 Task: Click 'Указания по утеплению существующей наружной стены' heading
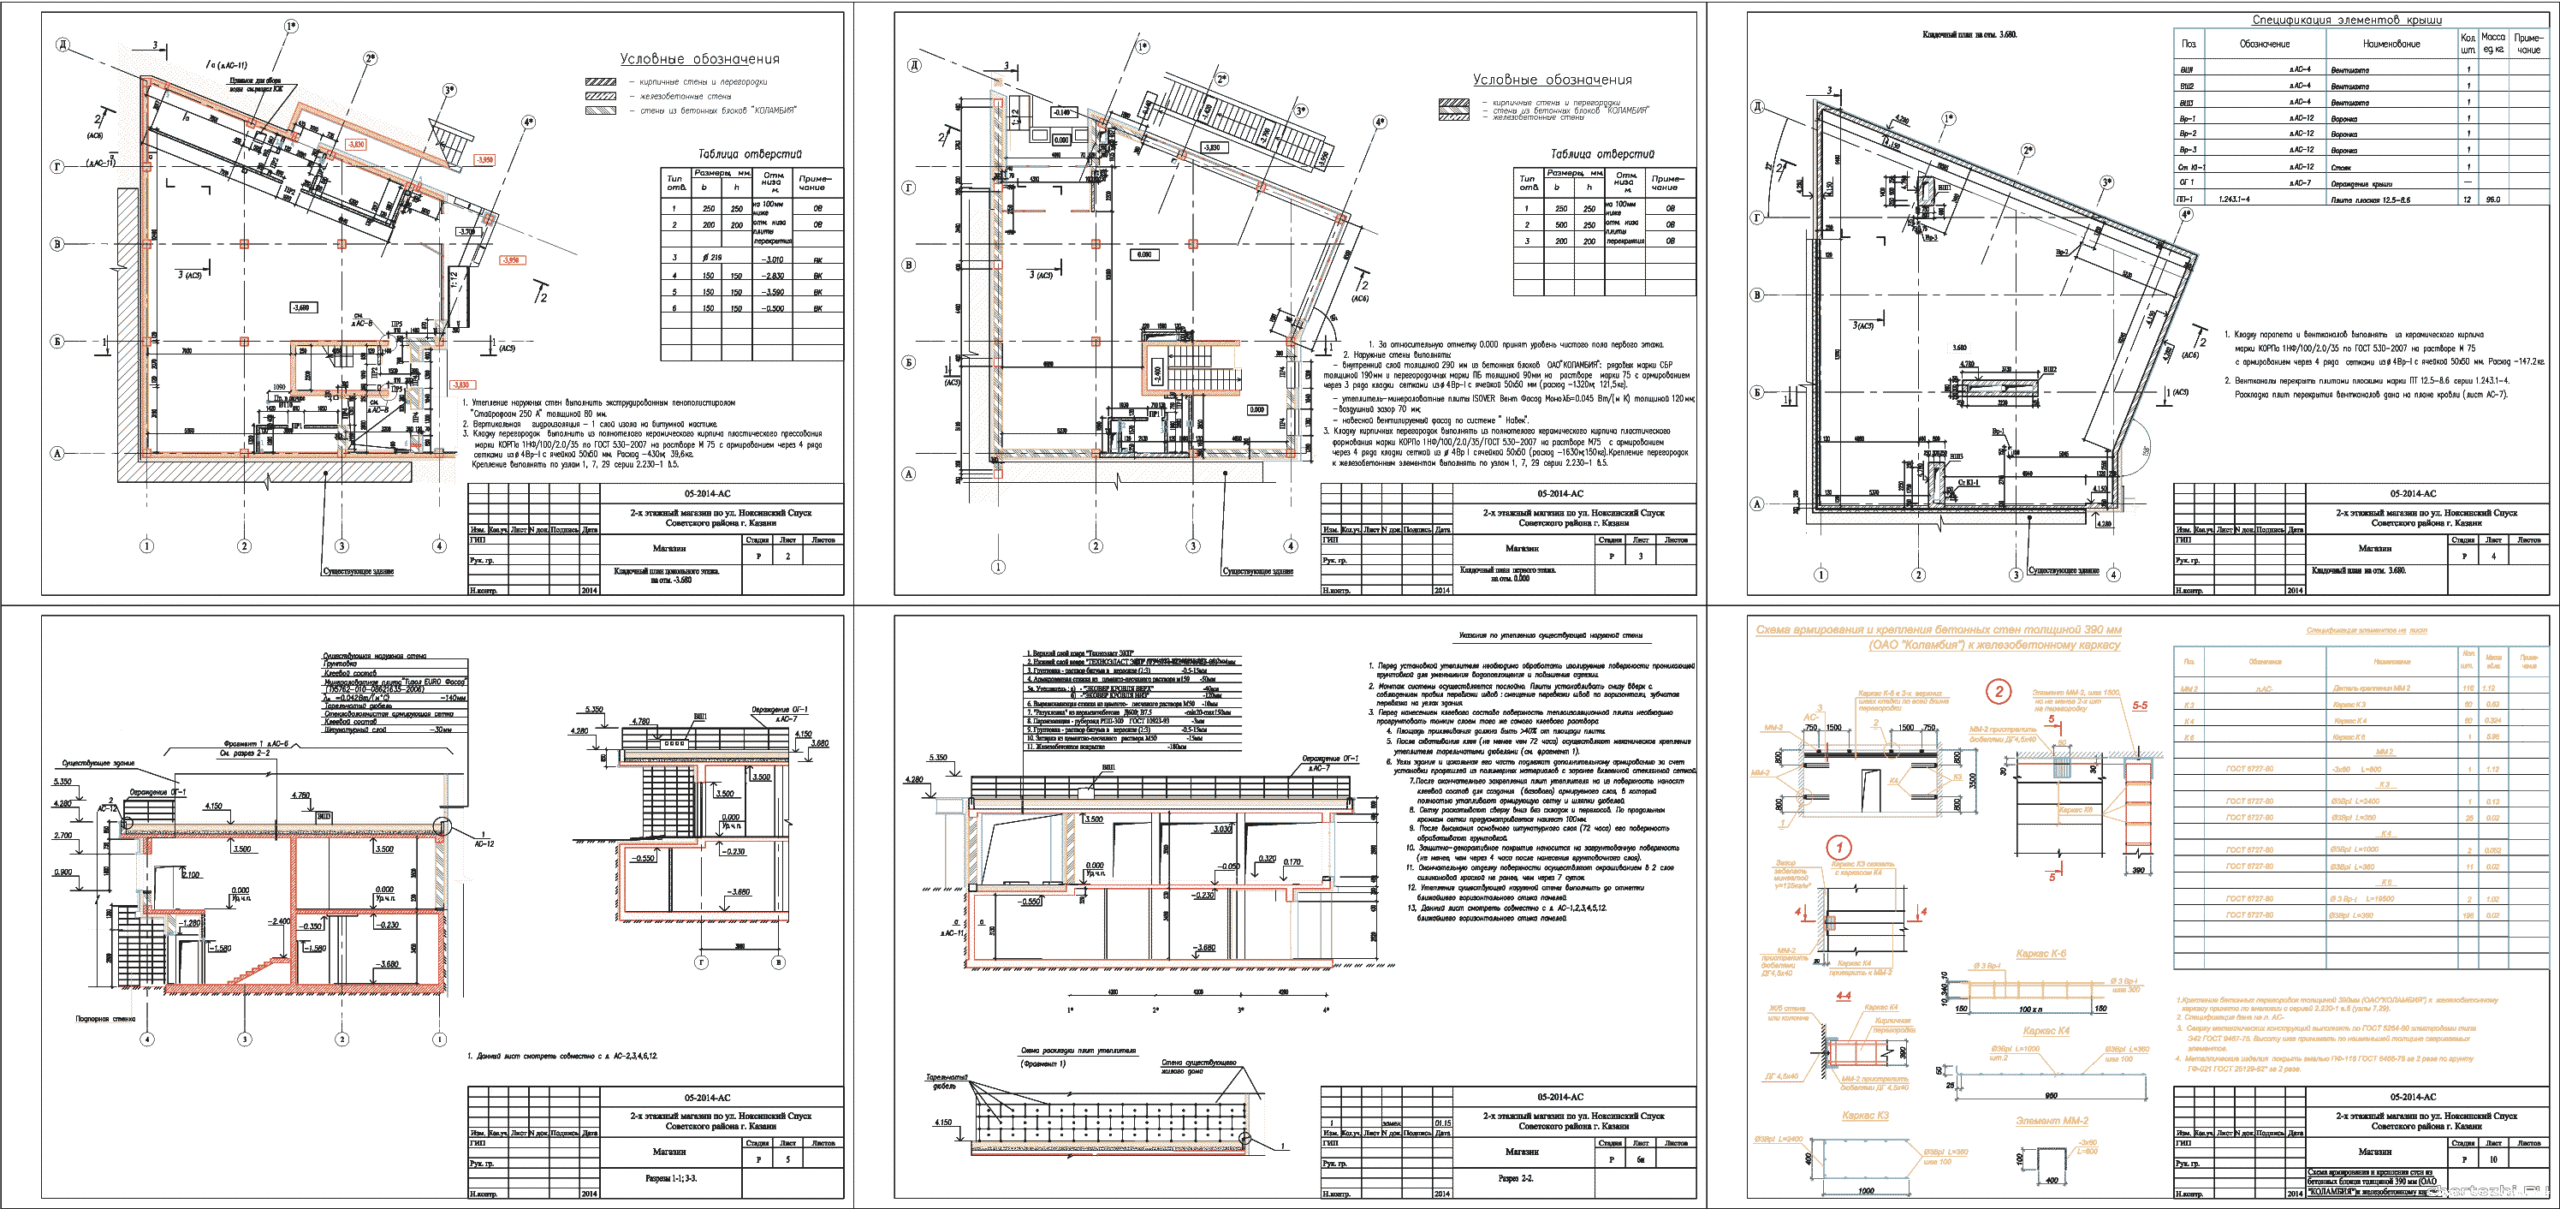pos(1550,635)
